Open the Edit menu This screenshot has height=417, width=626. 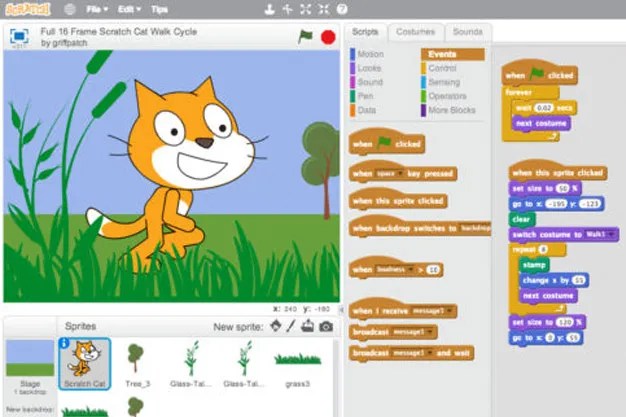129,9
